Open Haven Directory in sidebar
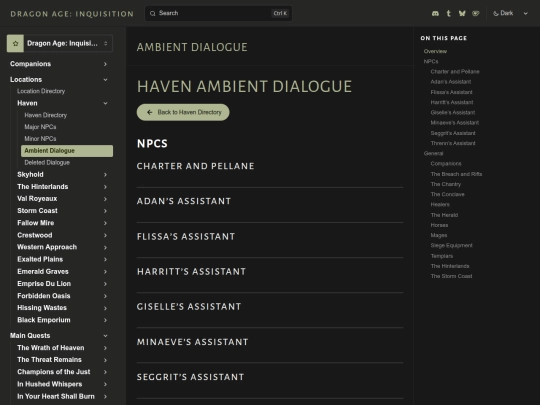 (x=45, y=115)
